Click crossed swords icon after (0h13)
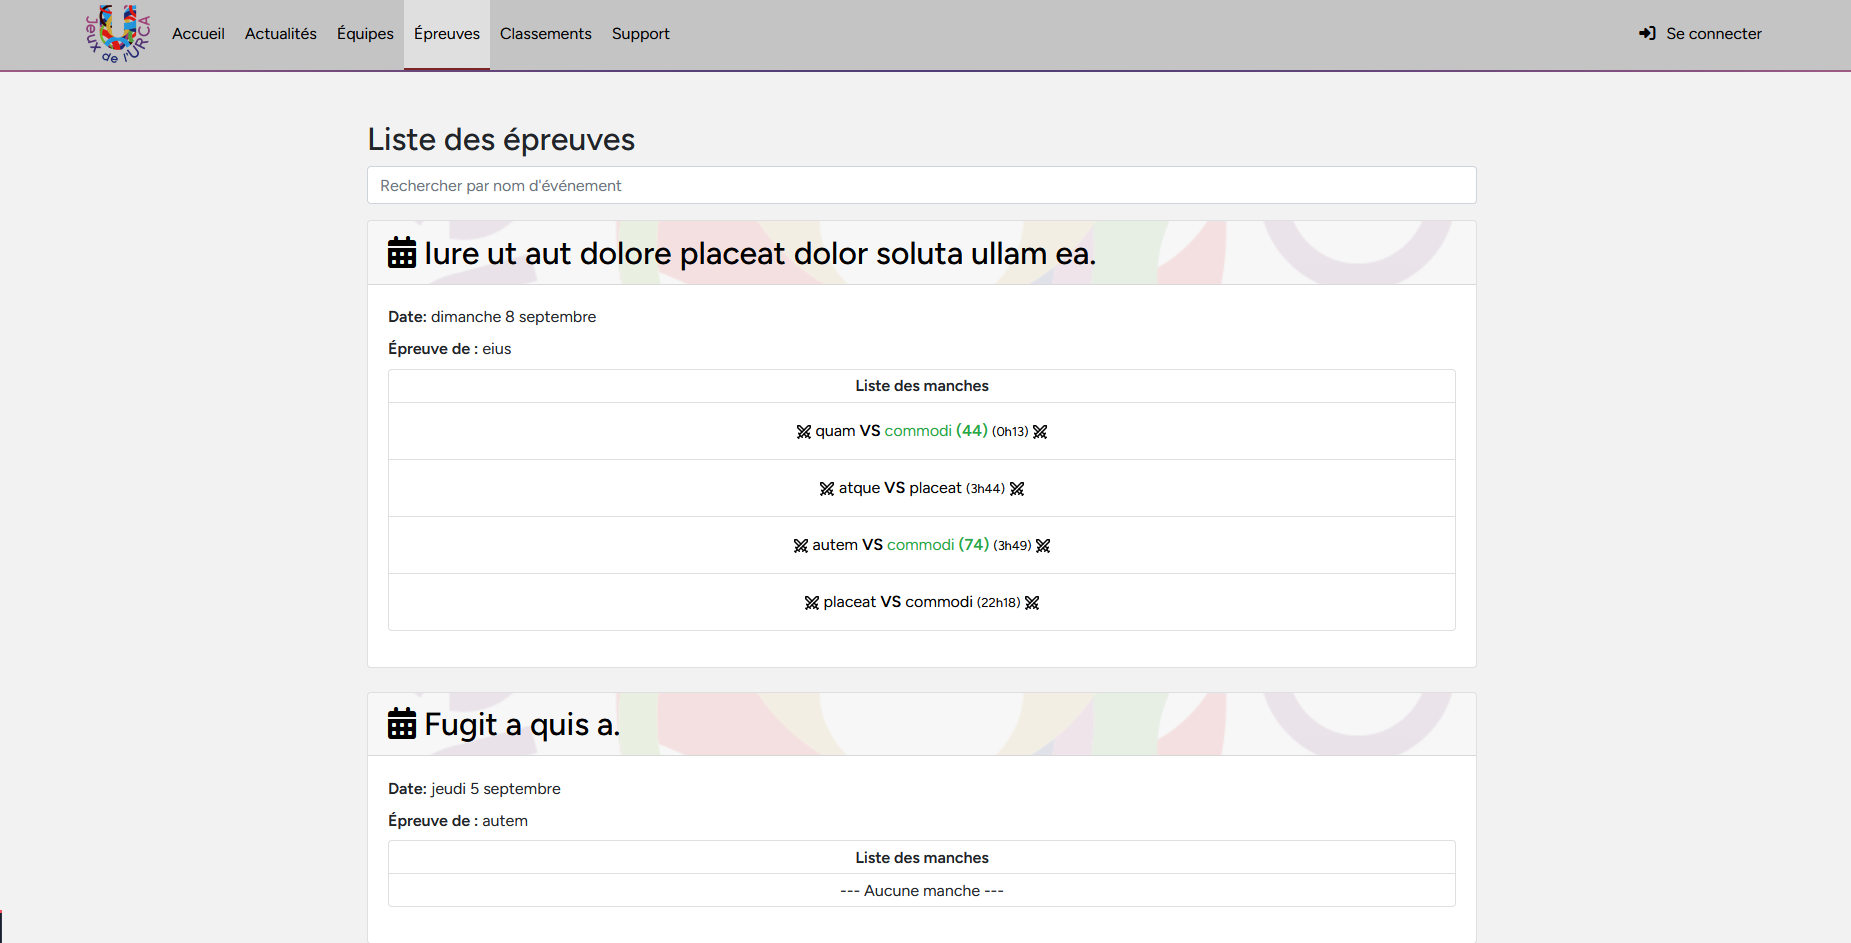This screenshot has height=943, width=1851. tap(1040, 432)
